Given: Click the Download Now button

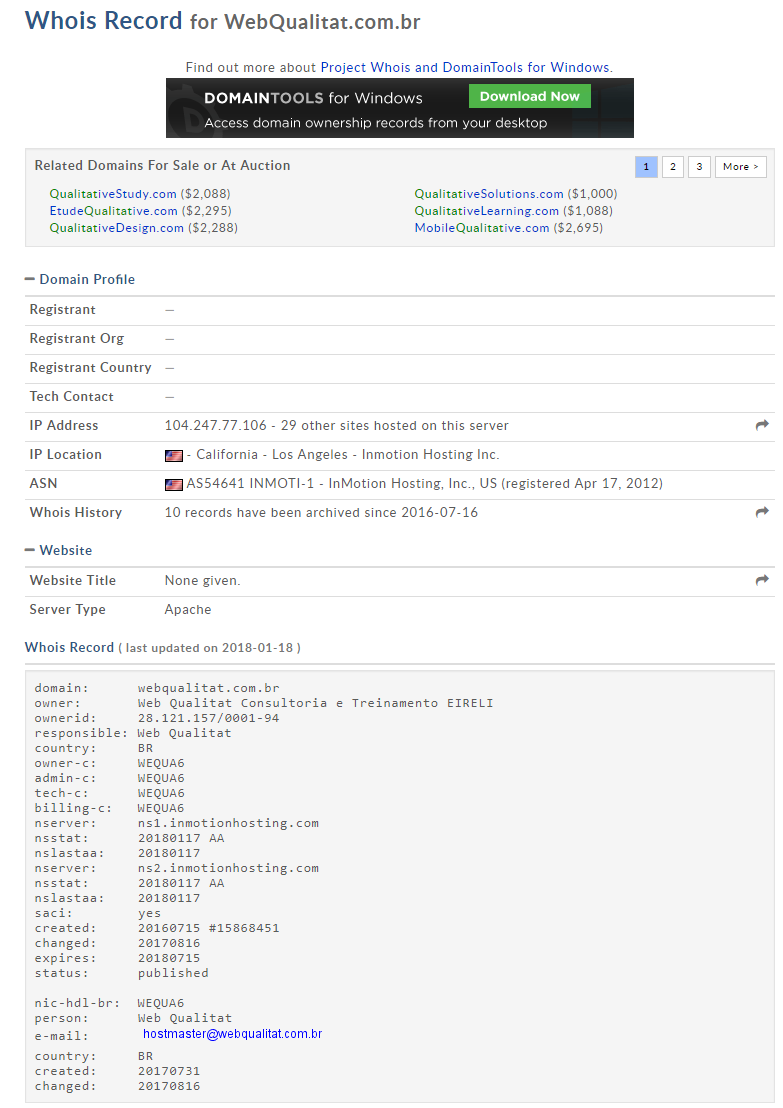Looking at the screenshot, I should pos(530,96).
